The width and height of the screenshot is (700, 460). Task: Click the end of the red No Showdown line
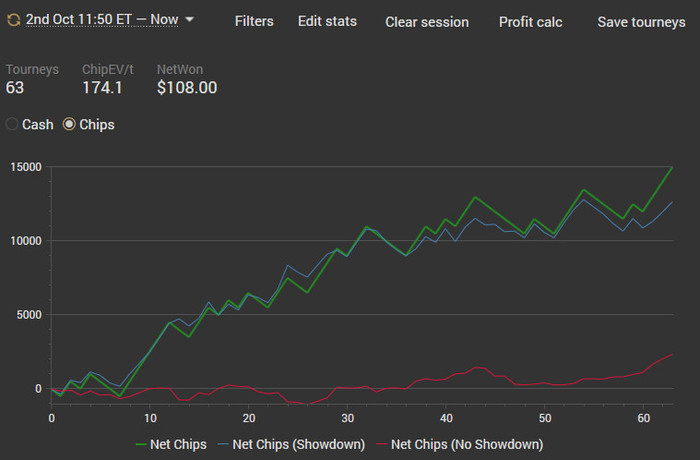[672, 355]
